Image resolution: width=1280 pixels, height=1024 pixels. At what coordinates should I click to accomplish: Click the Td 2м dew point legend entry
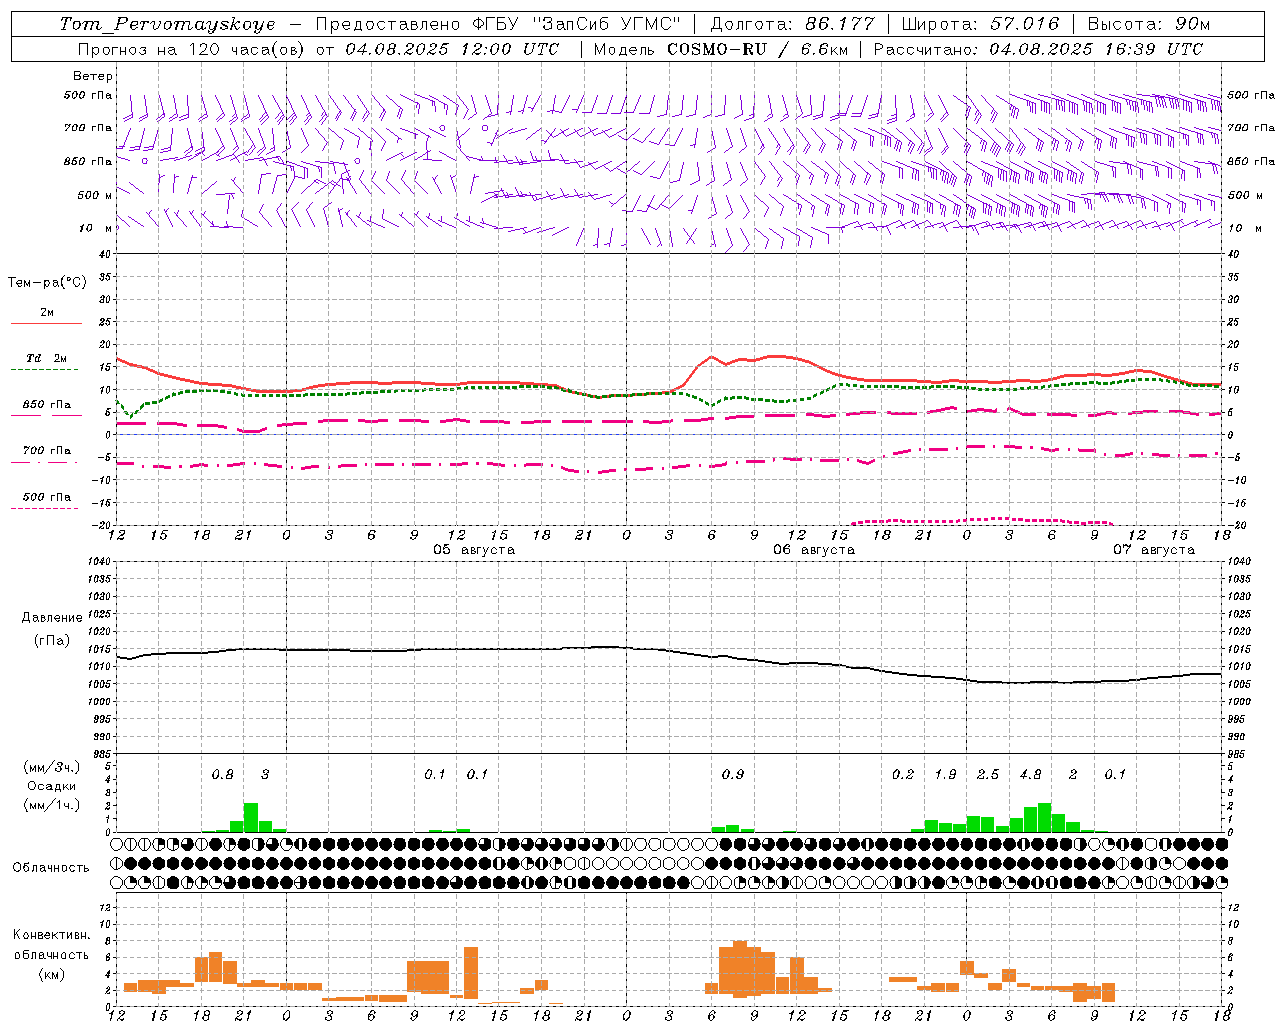pos(47,358)
